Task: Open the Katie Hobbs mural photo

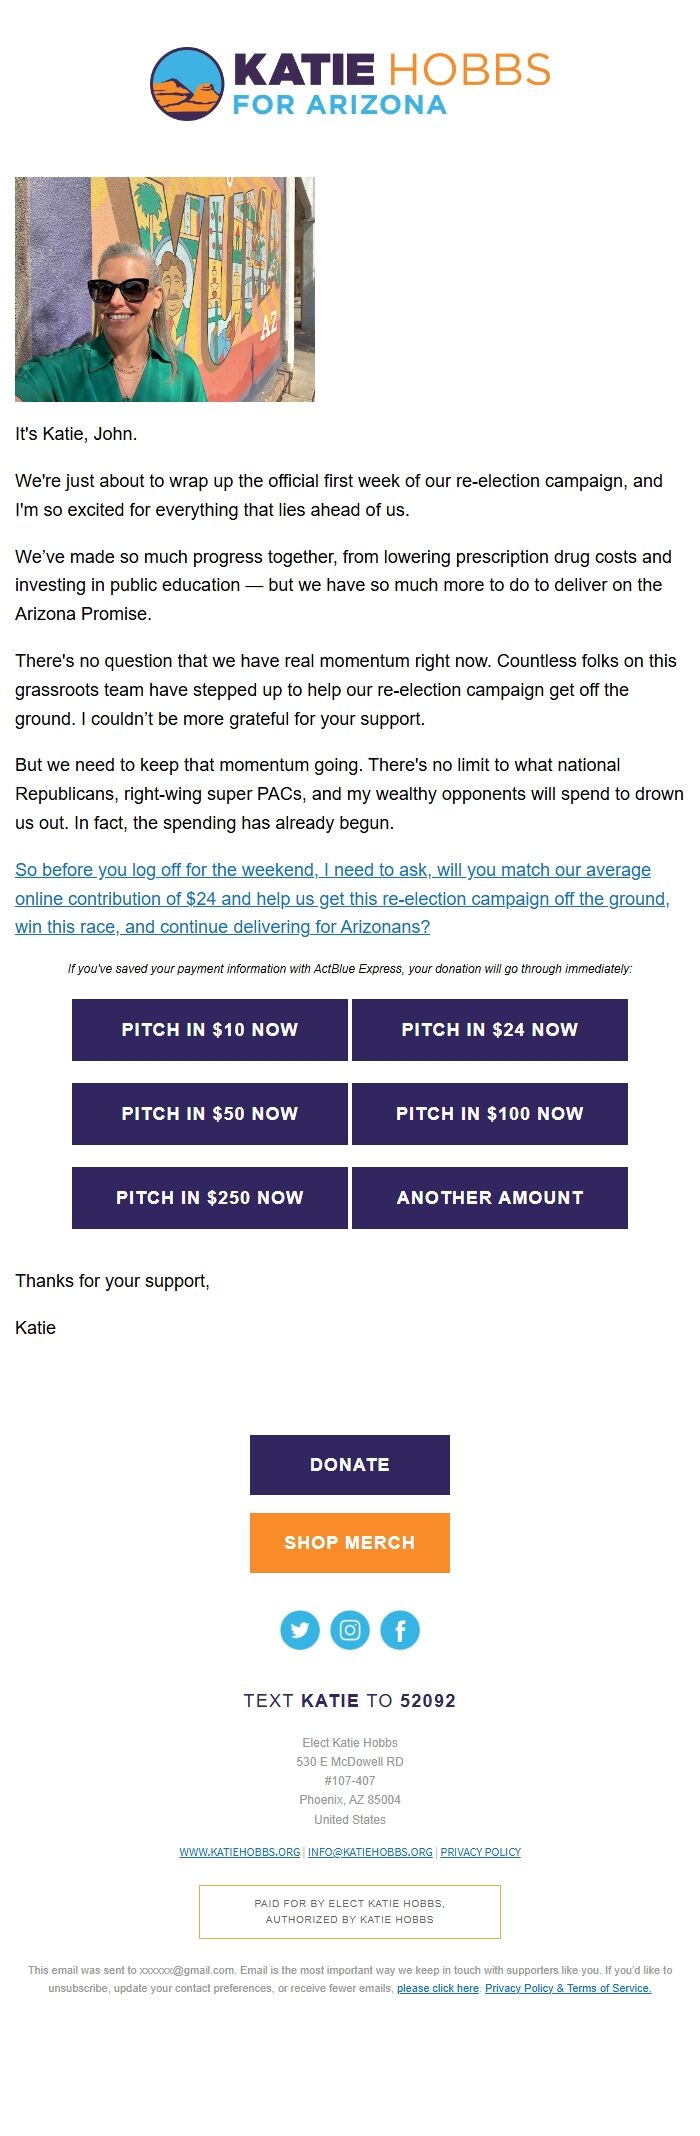Action: (x=165, y=290)
